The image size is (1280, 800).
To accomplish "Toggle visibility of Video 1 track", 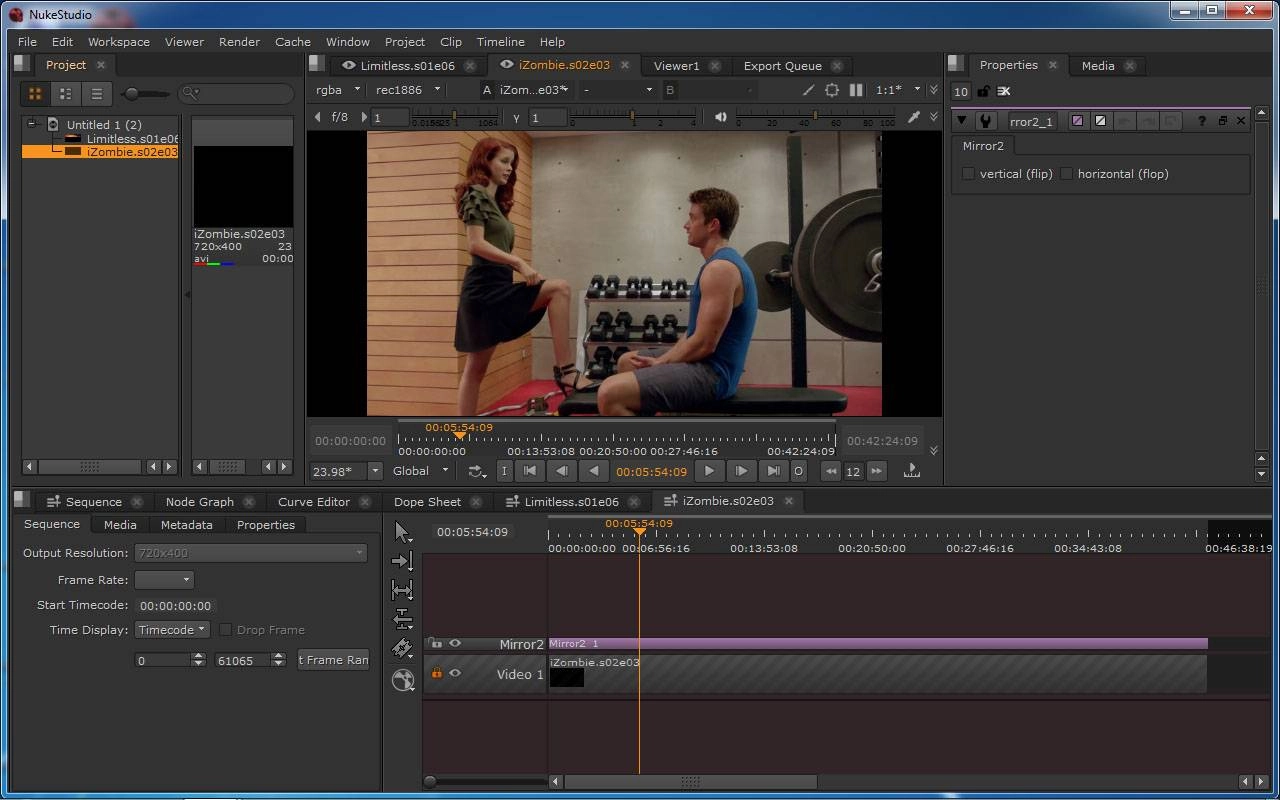I will [455, 674].
